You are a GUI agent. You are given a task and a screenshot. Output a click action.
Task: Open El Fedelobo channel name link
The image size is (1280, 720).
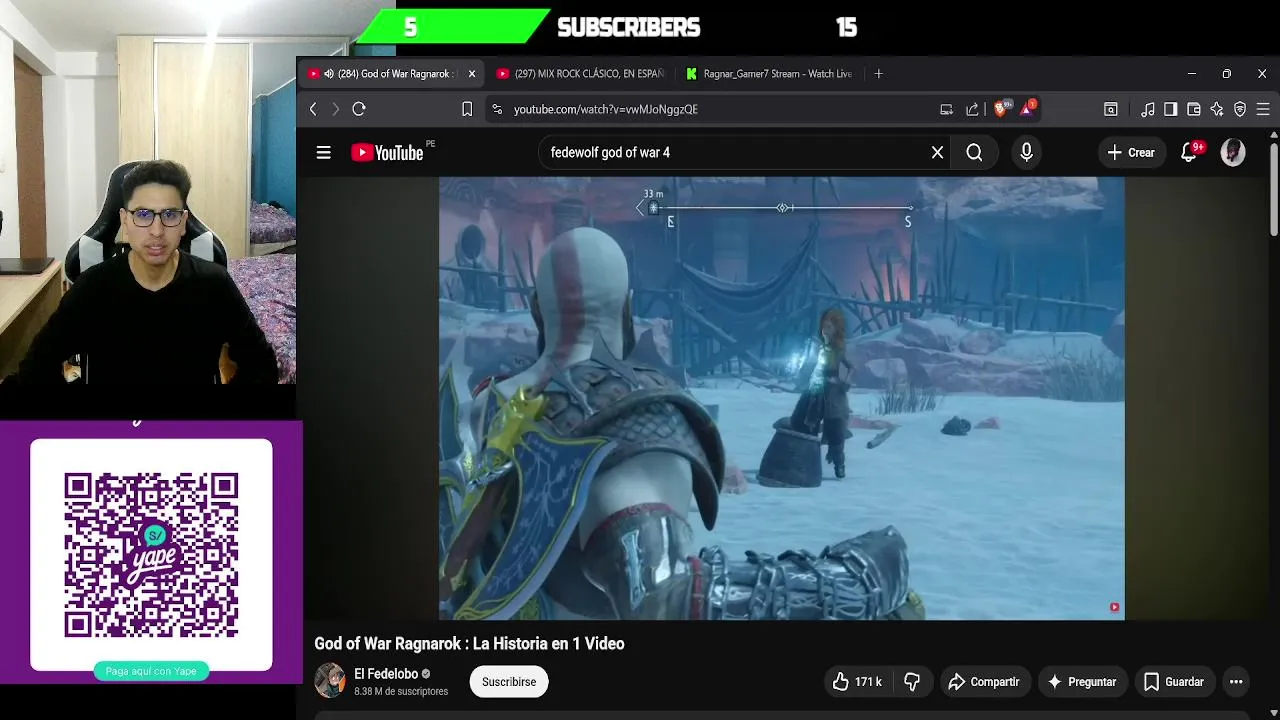pyautogui.click(x=386, y=674)
